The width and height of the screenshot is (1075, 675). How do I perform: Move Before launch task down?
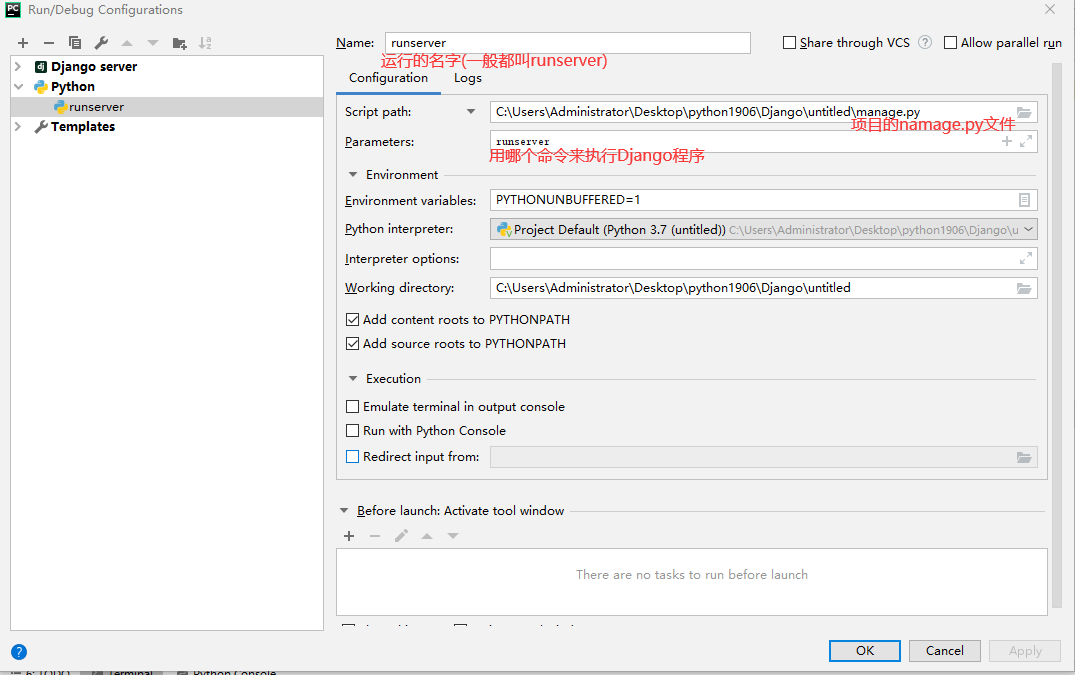453,536
